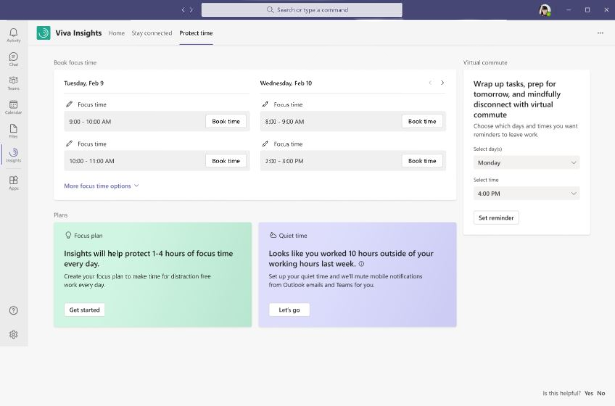Click the 'Wrap up tasks, prep for tomorrow' heading
The height and width of the screenshot is (406, 615).
[517, 99]
